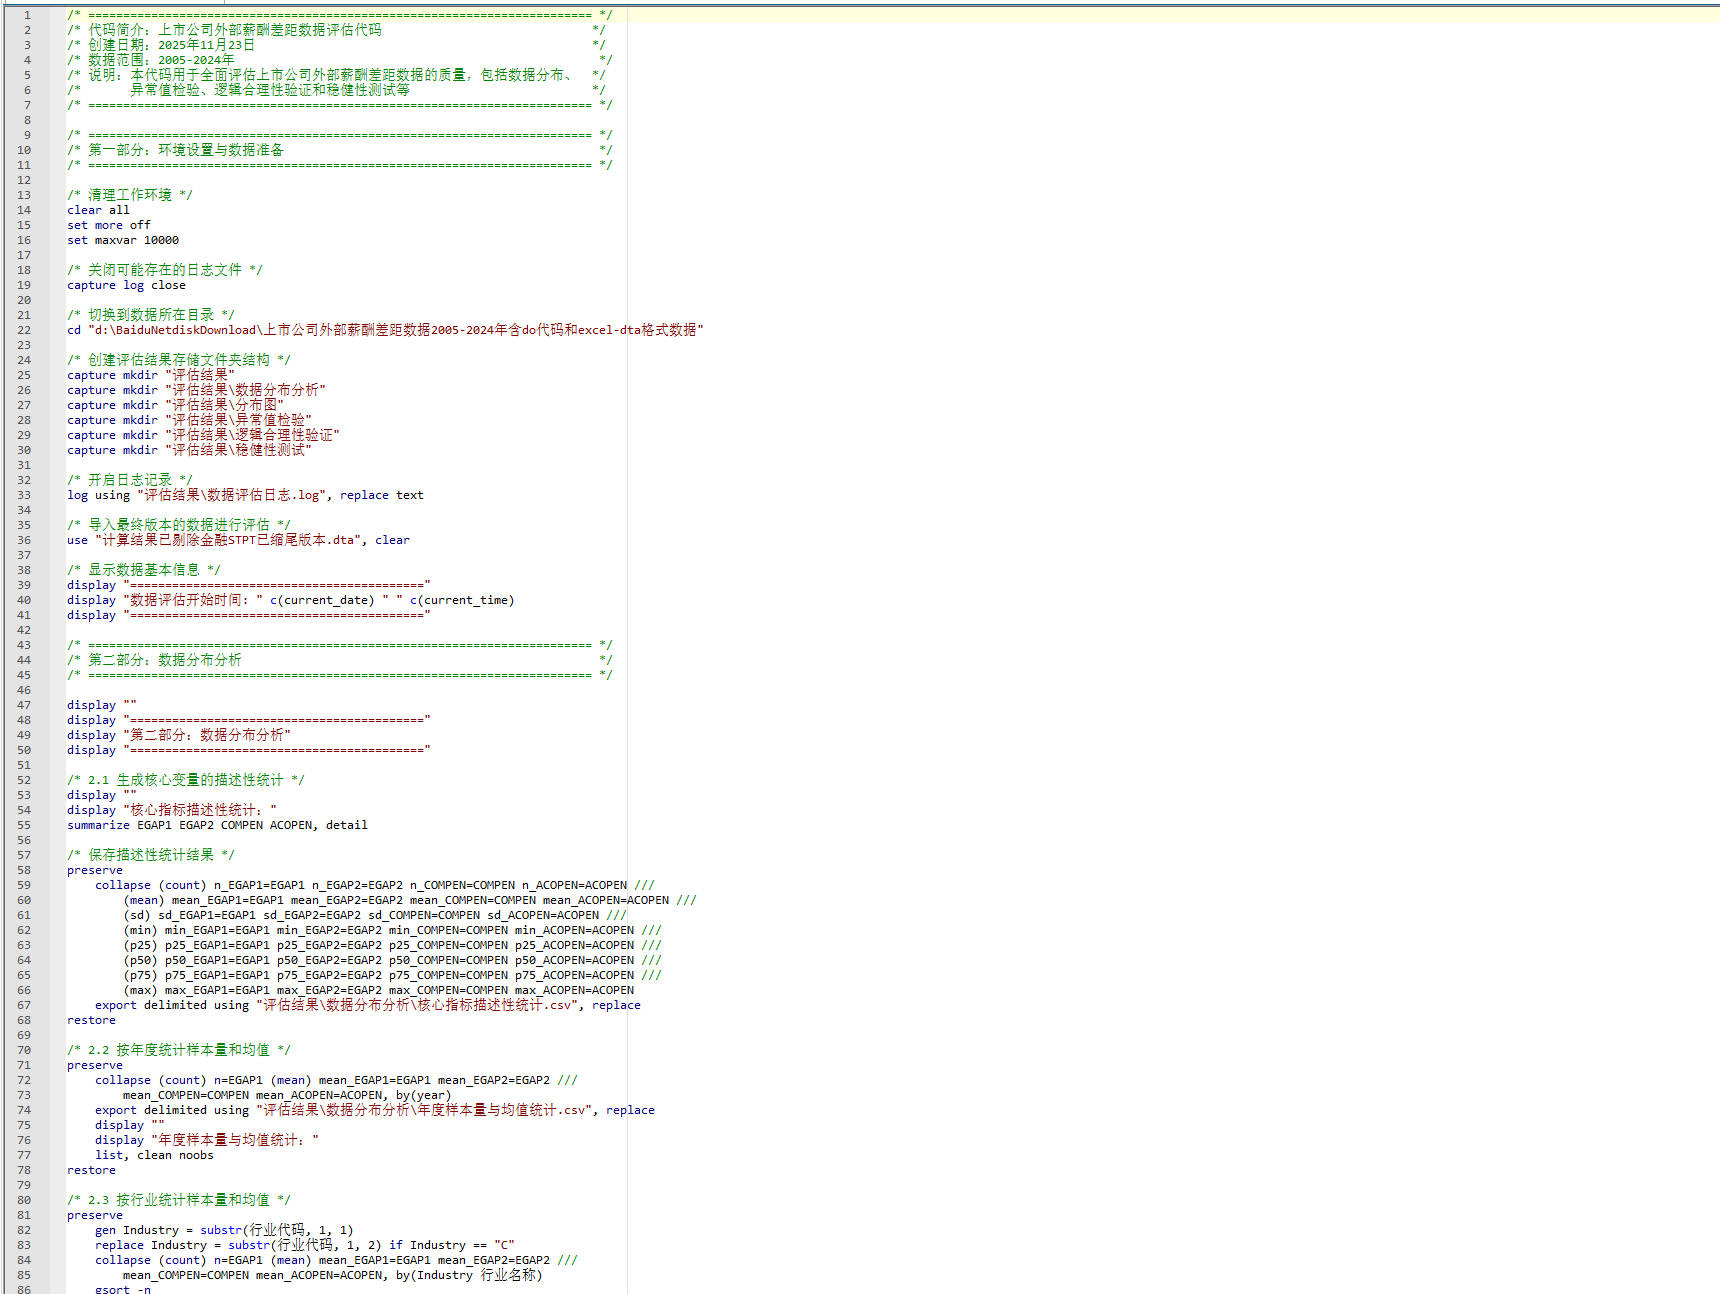Click the export line for "核心指标描述性统计.csv"
The width and height of the screenshot is (1720, 1294).
pos(368,1005)
